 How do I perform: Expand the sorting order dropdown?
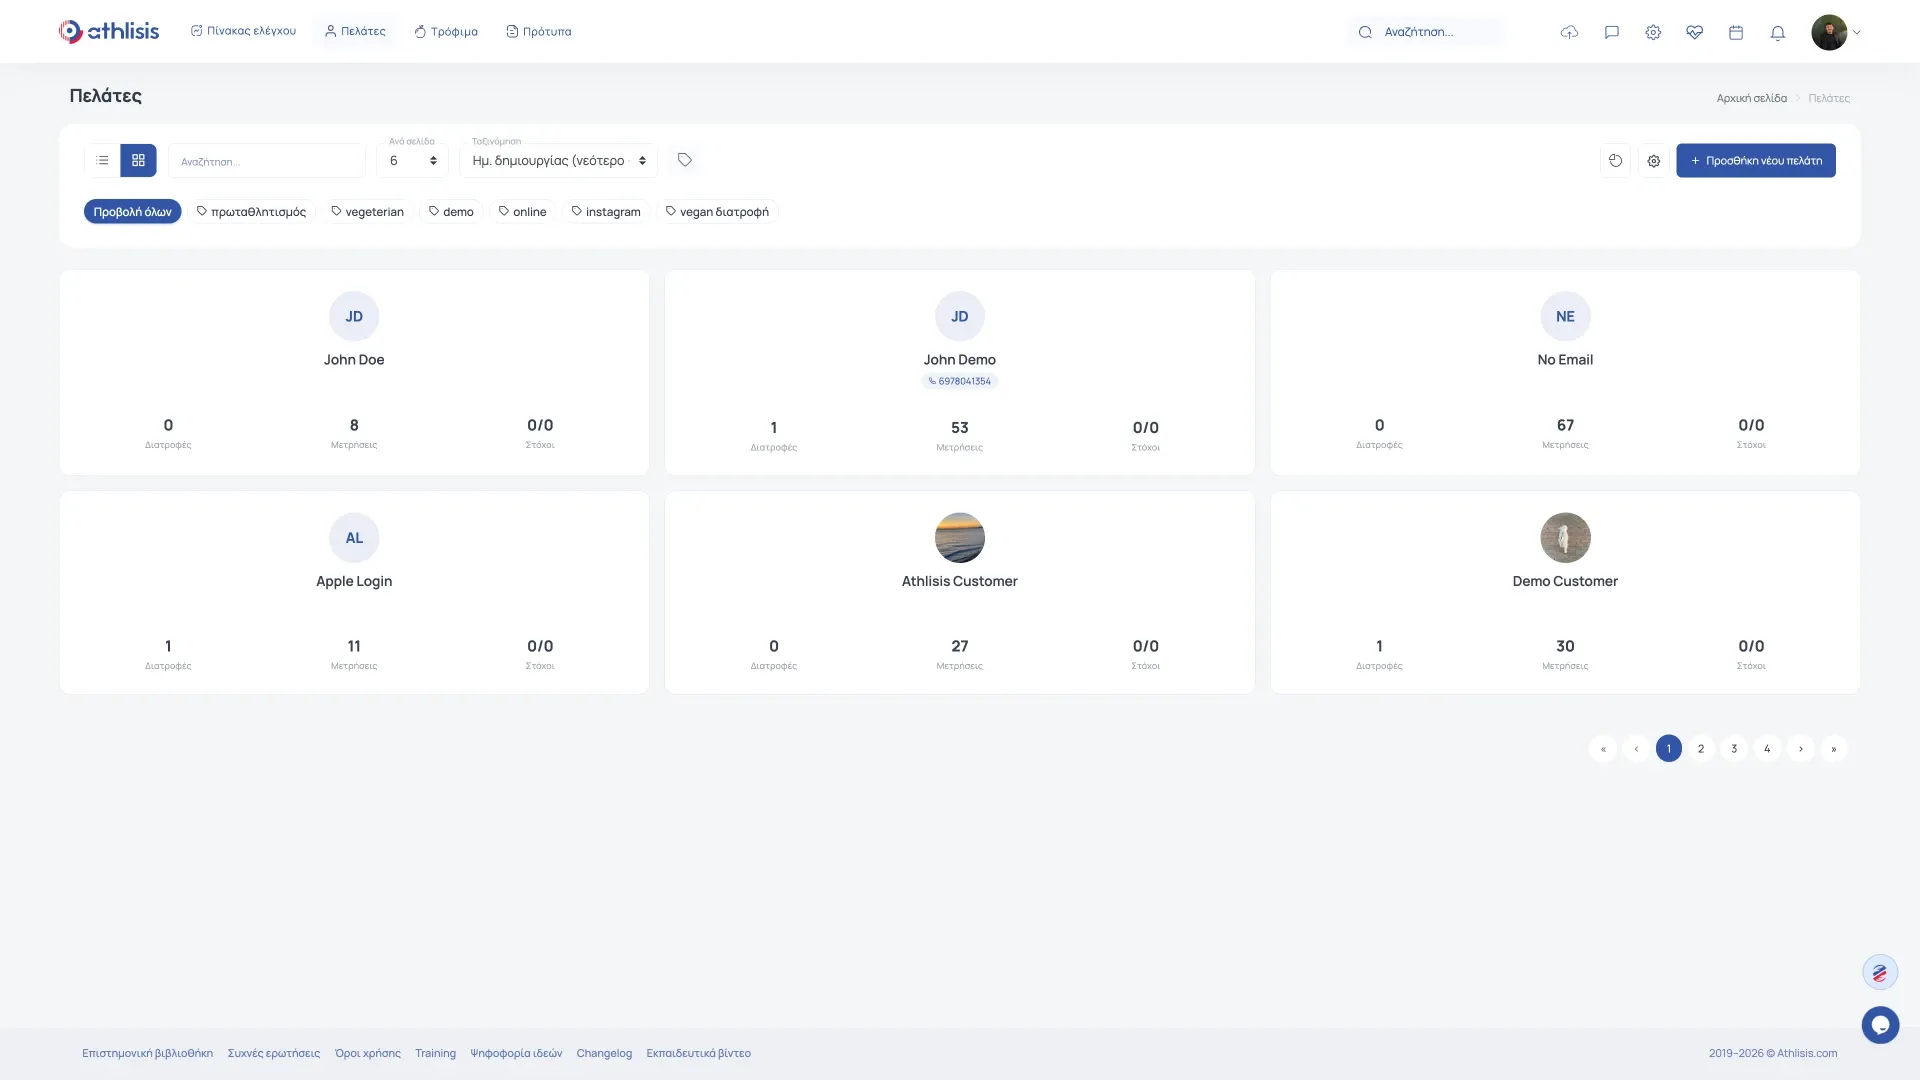click(x=558, y=161)
